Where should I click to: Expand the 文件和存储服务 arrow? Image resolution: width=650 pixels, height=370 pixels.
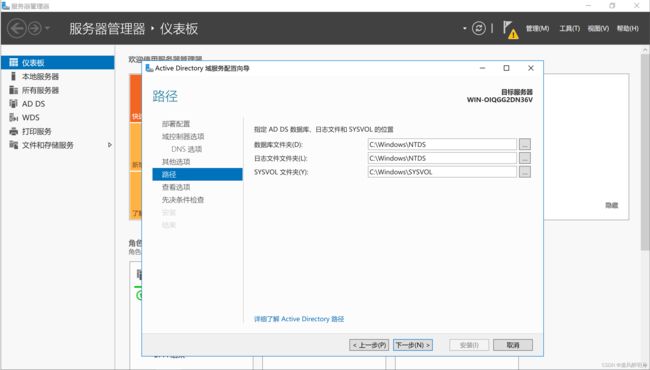click(109, 145)
